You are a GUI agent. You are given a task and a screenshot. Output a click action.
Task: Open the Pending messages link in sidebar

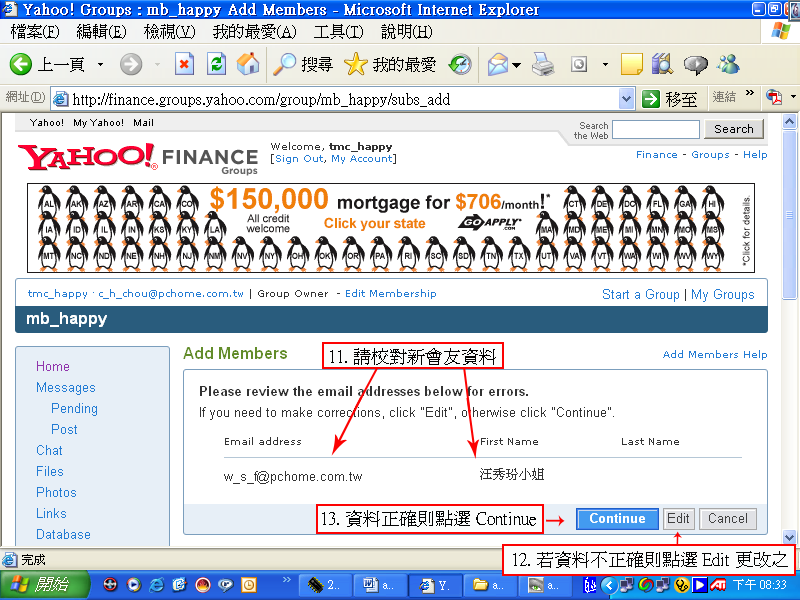[x=74, y=408]
